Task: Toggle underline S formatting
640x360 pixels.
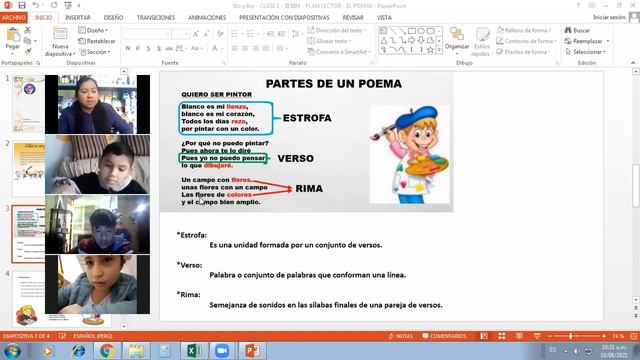Action: 148,48
